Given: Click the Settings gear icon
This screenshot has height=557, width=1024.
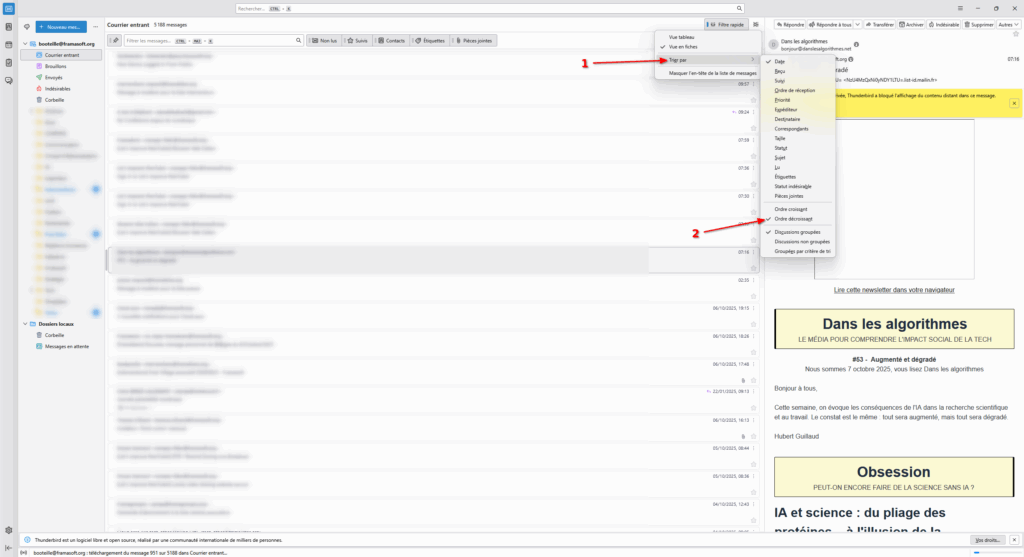Looking at the screenshot, I should [x=8, y=530].
